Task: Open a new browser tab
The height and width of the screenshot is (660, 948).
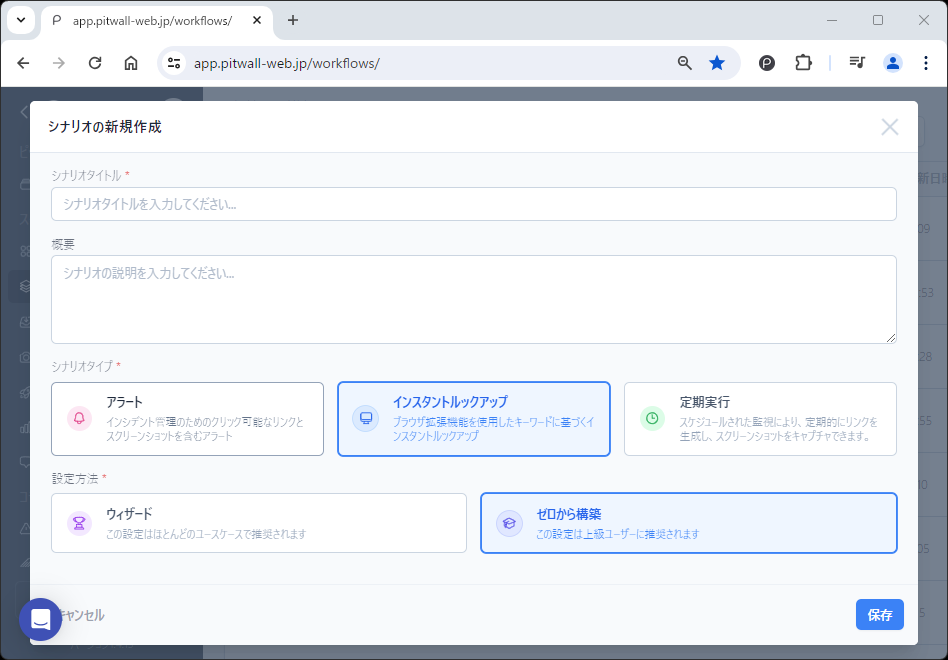Action: tap(291, 20)
